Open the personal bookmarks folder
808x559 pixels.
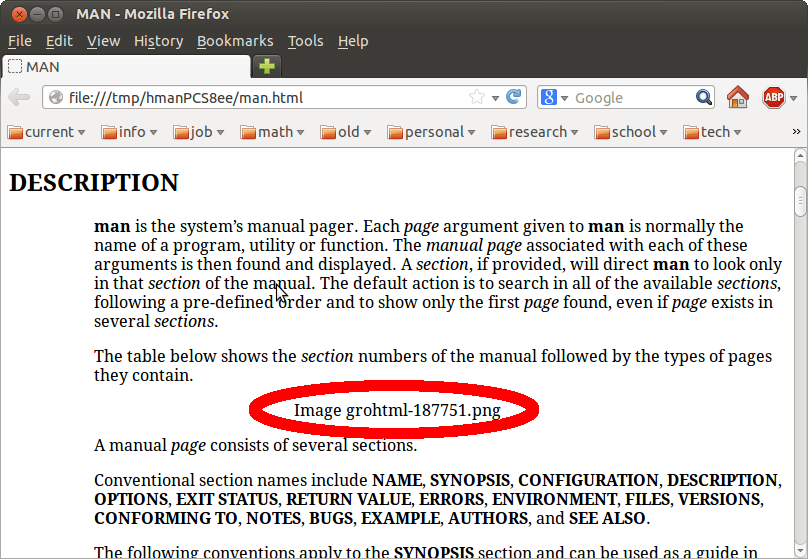(x=431, y=132)
